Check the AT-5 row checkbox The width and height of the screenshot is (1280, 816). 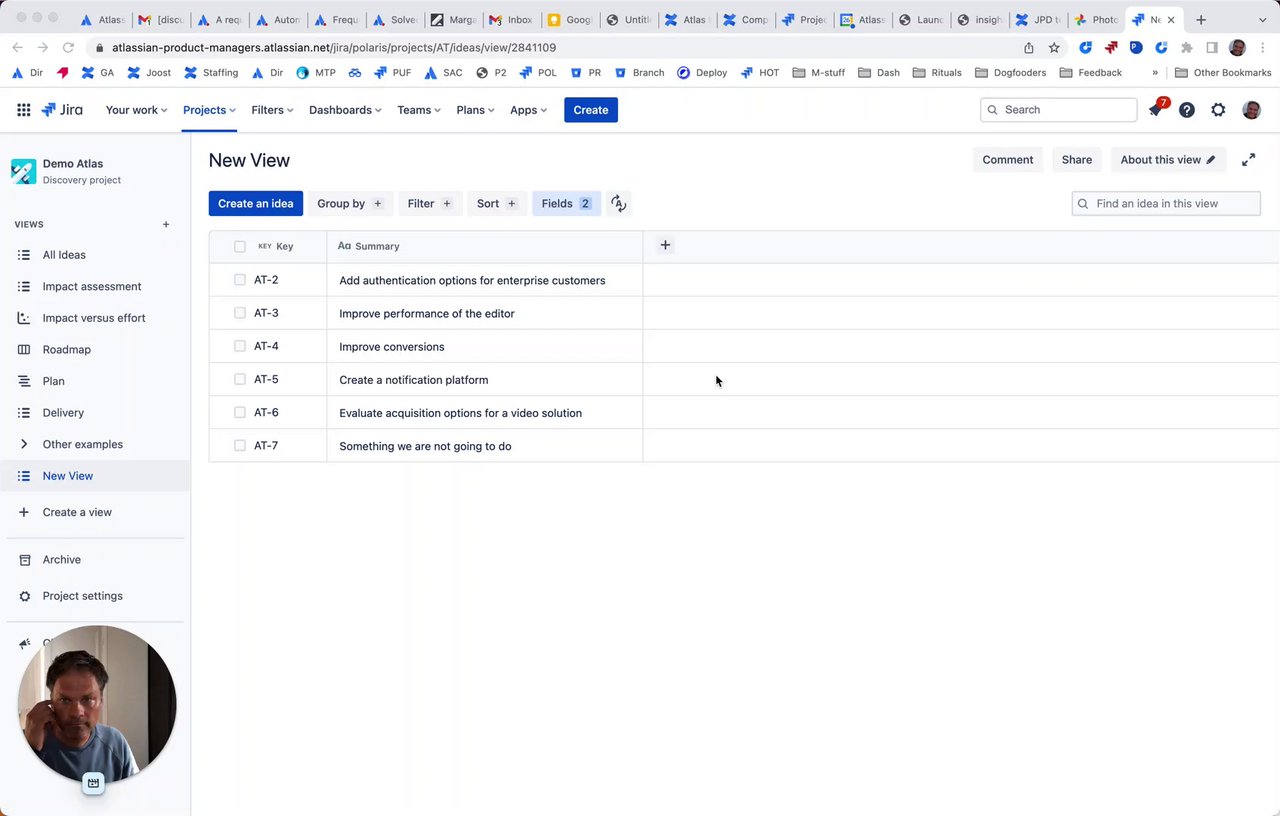point(240,379)
